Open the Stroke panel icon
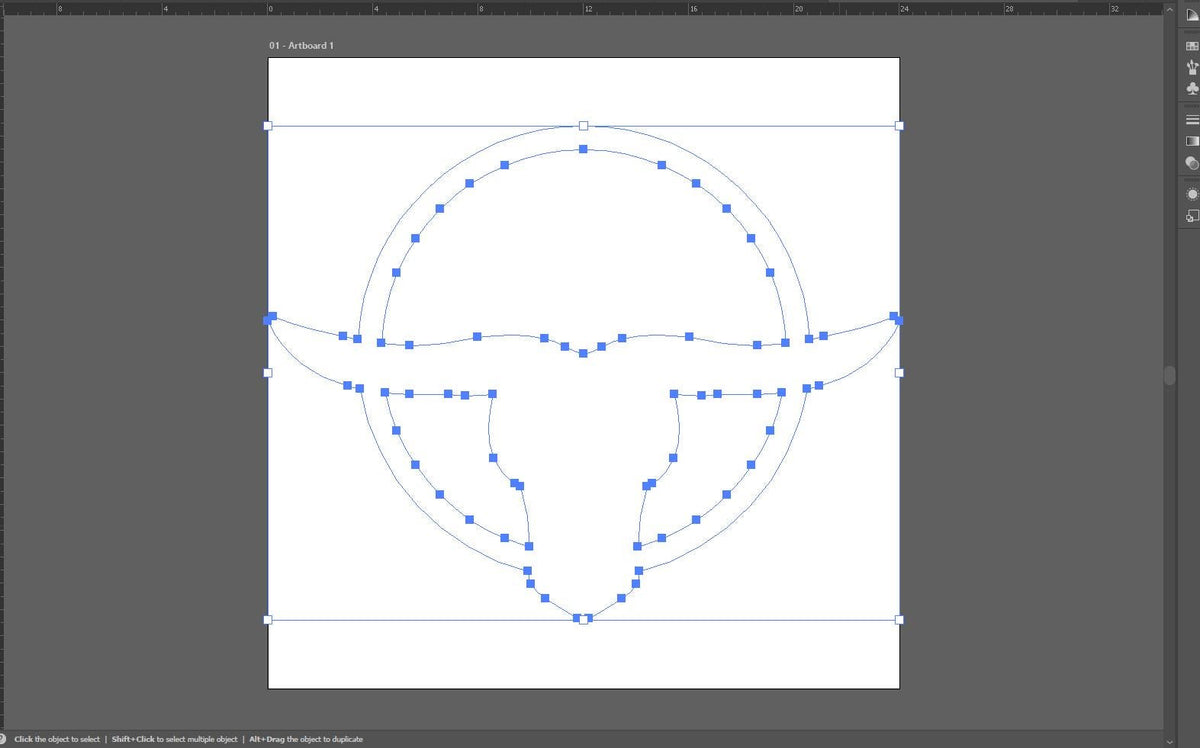The image size is (1200, 748). pos(1192,119)
